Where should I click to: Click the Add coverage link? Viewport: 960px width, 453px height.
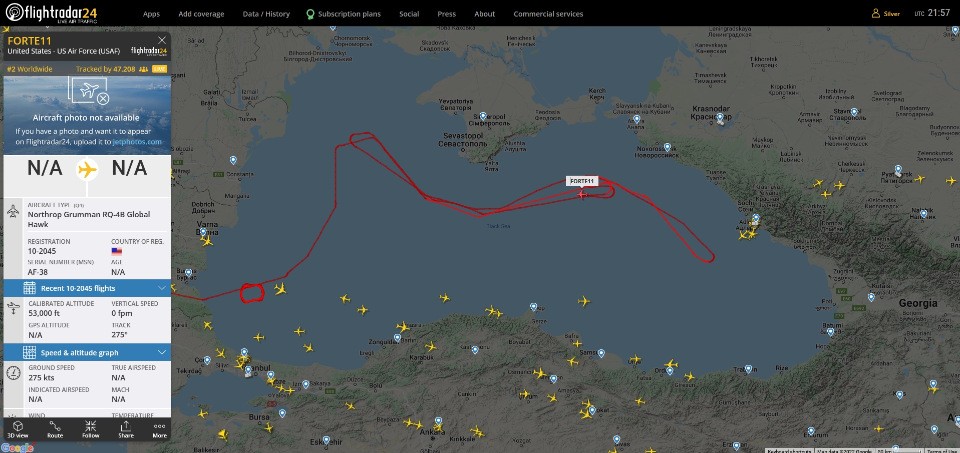coord(201,13)
